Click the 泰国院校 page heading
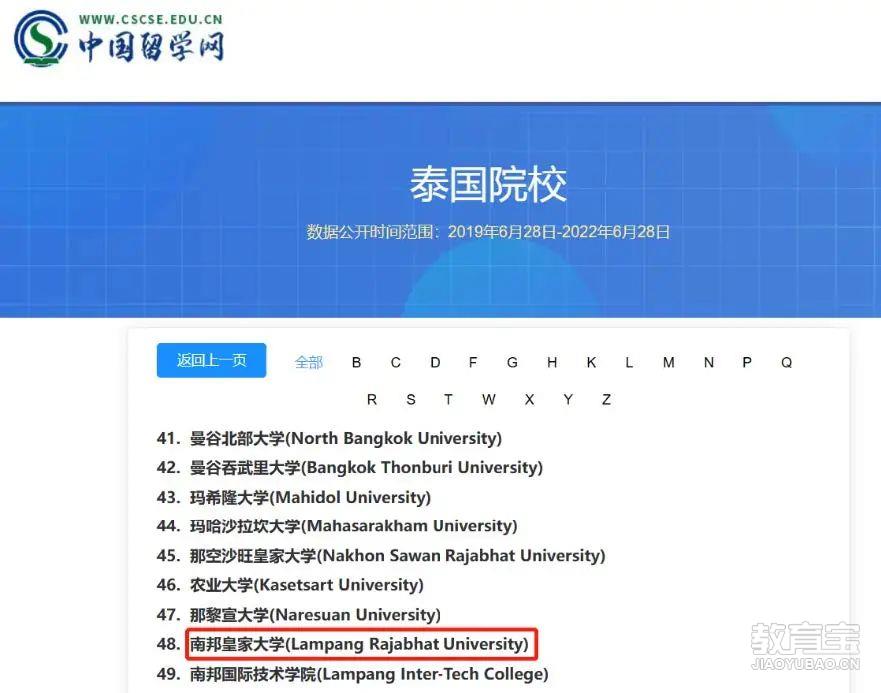Image resolution: width=881 pixels, height=693 pixels. pos(488,184)
